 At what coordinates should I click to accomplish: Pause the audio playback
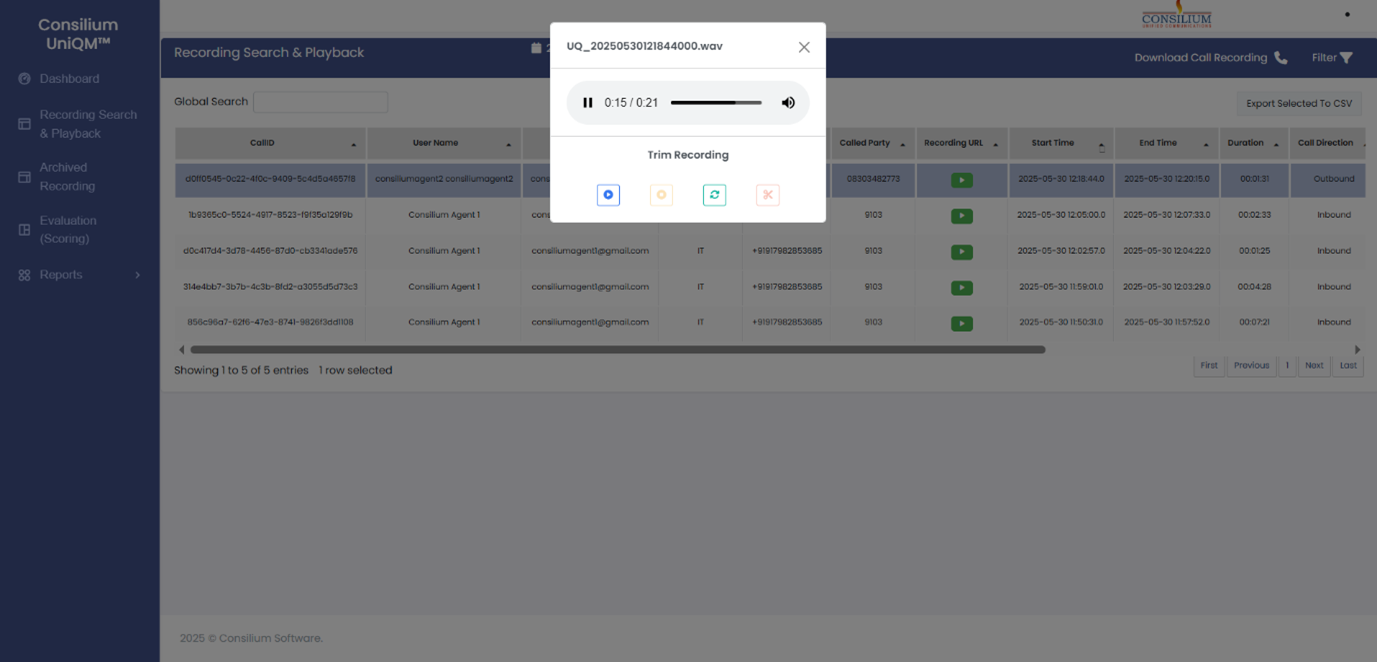coord(588,103)
